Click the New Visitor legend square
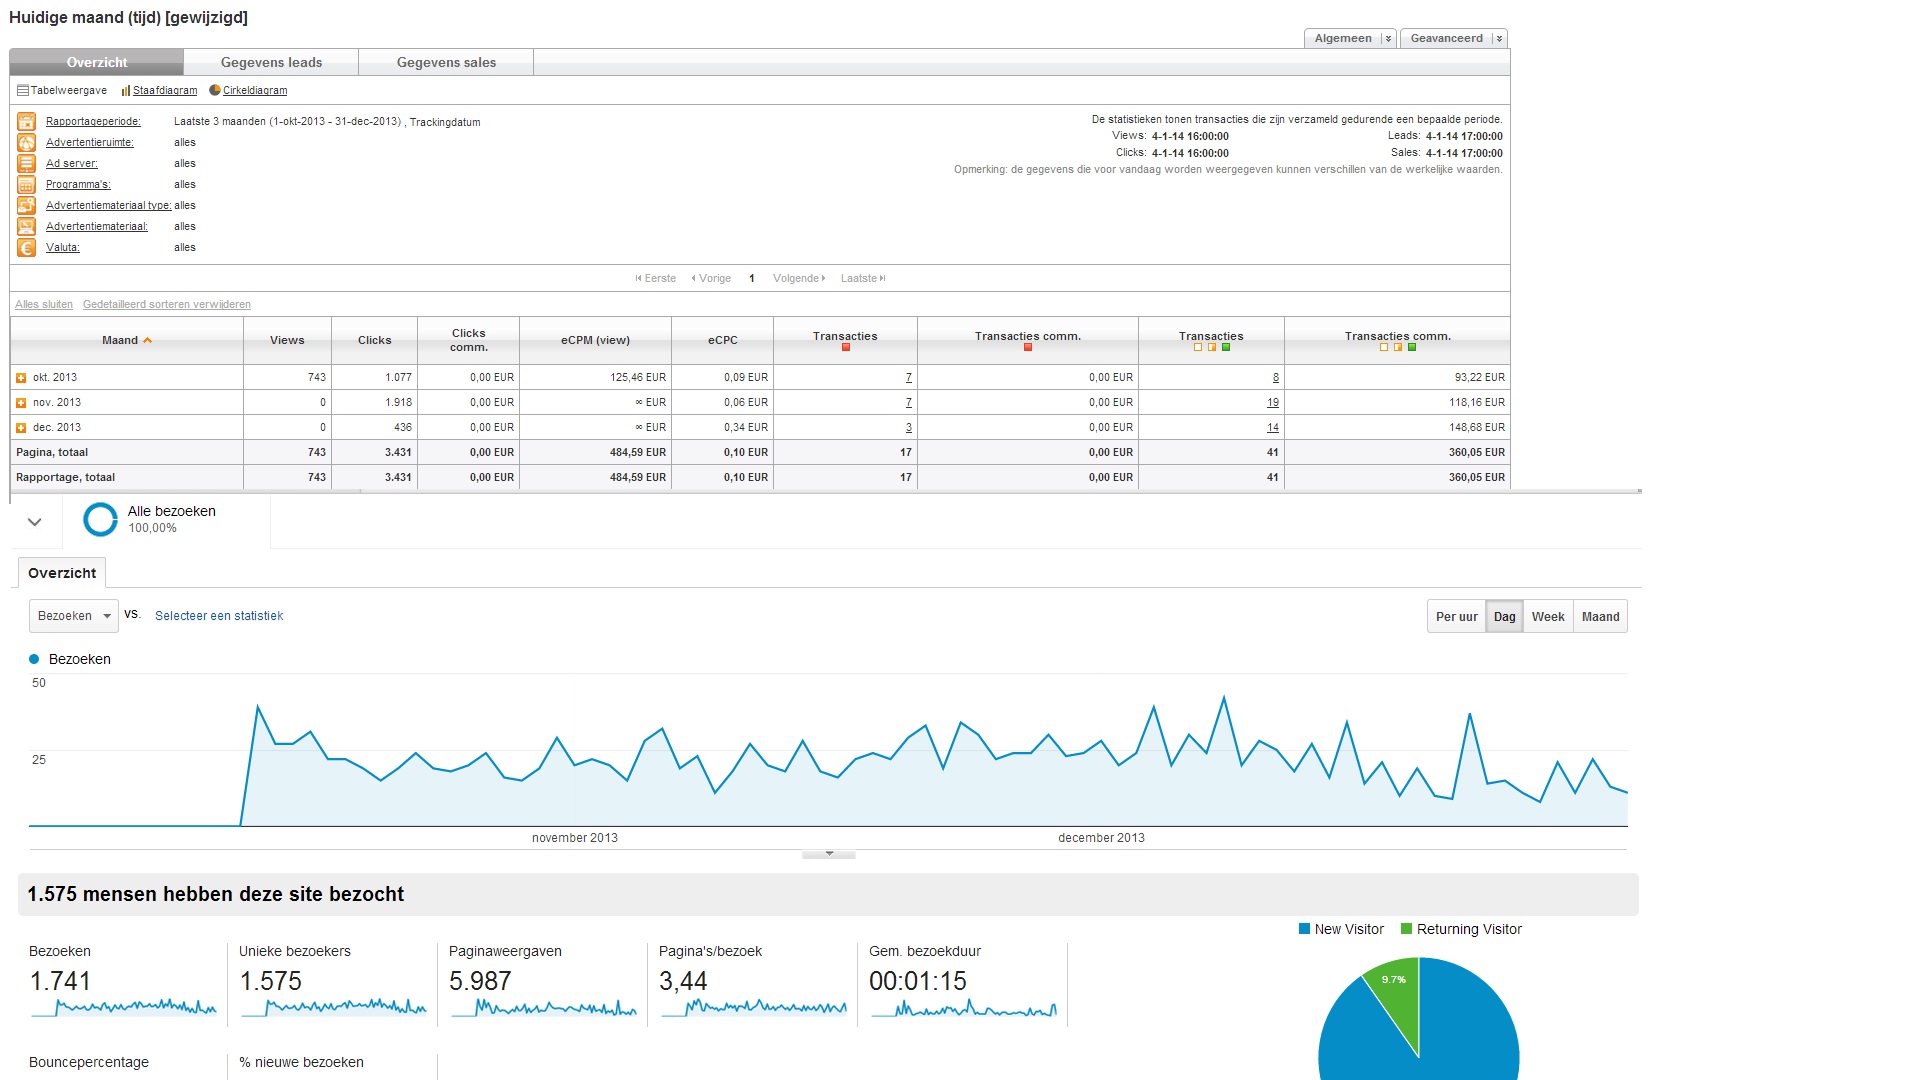 click(1304, 929)
